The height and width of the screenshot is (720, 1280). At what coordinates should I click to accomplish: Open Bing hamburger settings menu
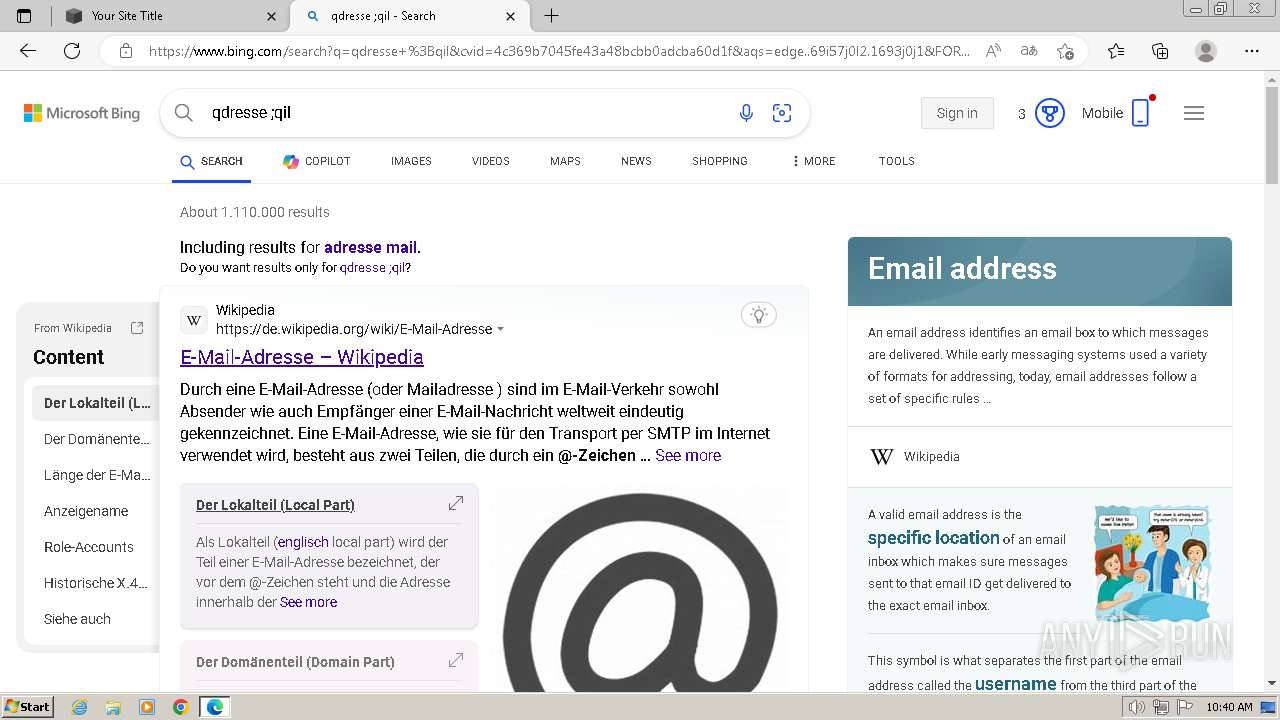point(1194,113)
